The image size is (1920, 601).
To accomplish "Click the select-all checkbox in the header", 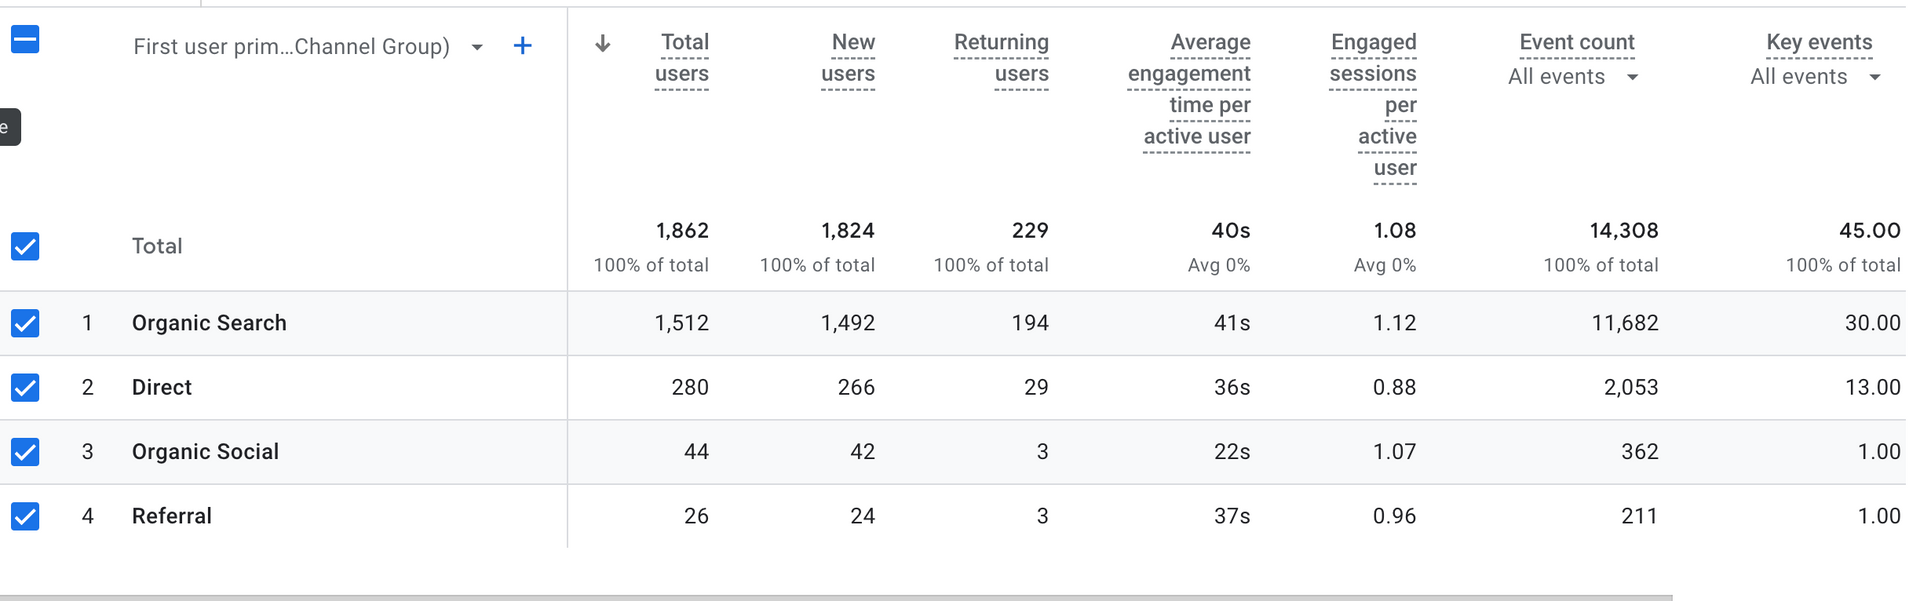I will point(25,40).
